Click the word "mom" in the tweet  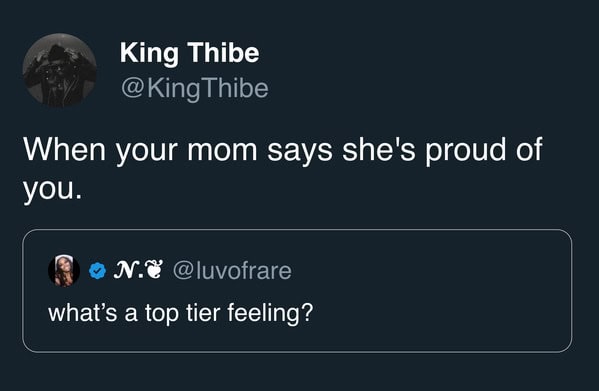tap(222, 150)
